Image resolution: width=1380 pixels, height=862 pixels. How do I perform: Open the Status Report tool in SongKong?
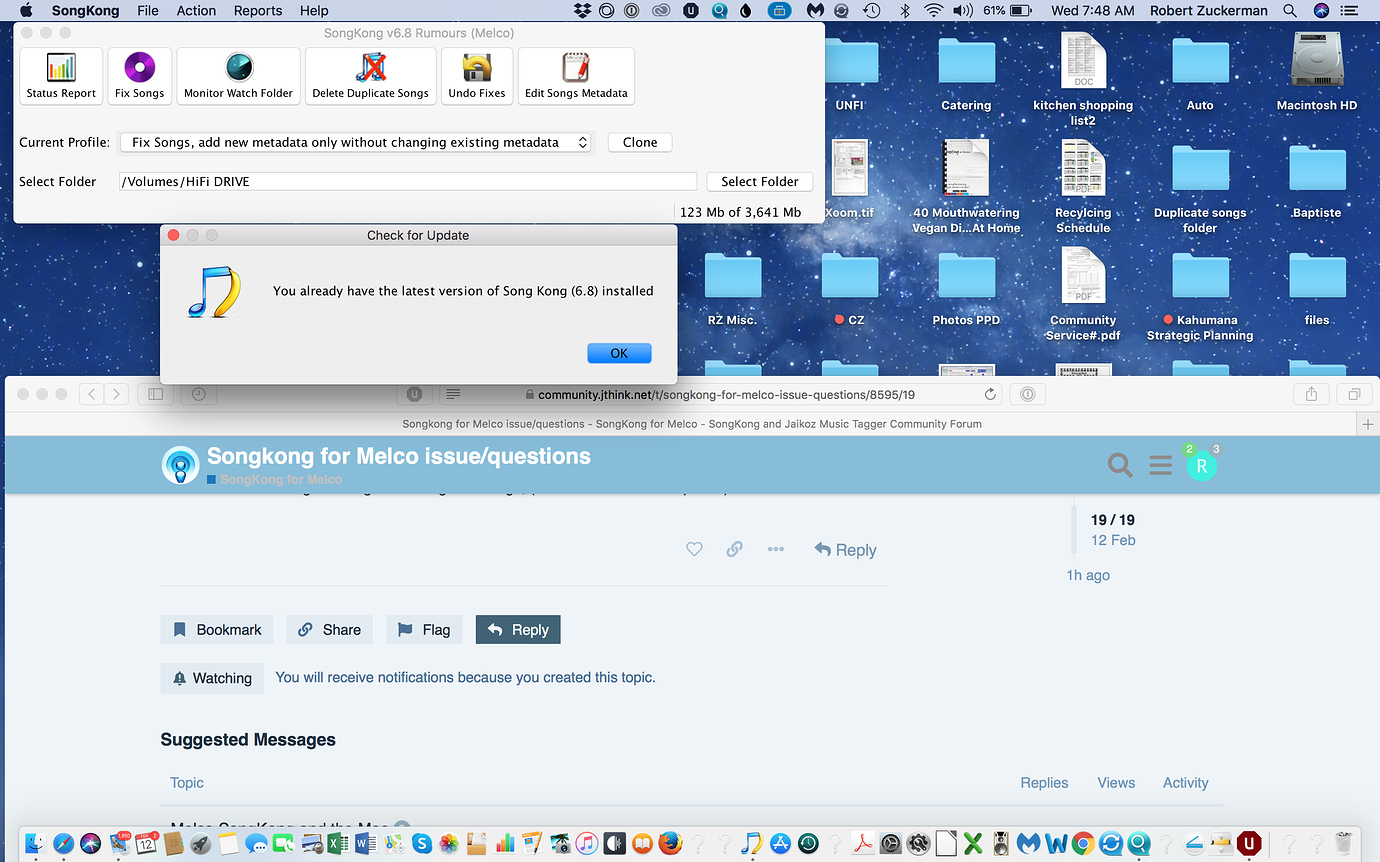point(61,76)
